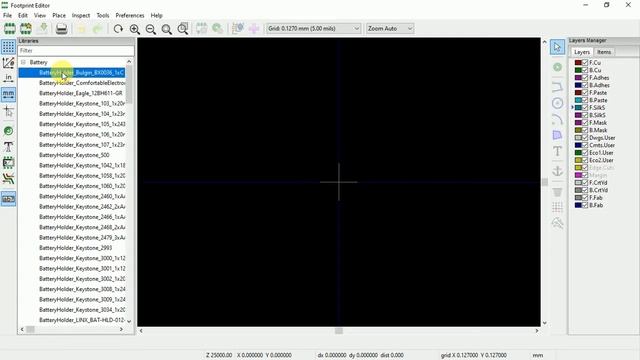Toggle footprint tree visibility icon
Screen dimensions: 640x360
click(x=8, y=199)
